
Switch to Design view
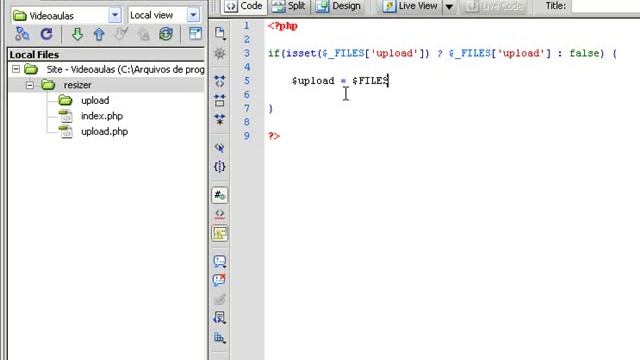coord(338,6)
